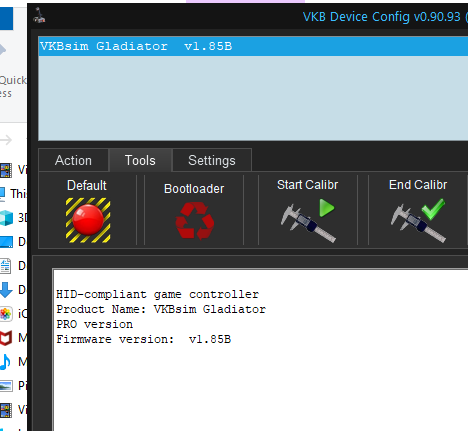Click the 'Firmware version: v1.85B' line
This screenshot has width=468, height=431.
[x=144, y=340]
